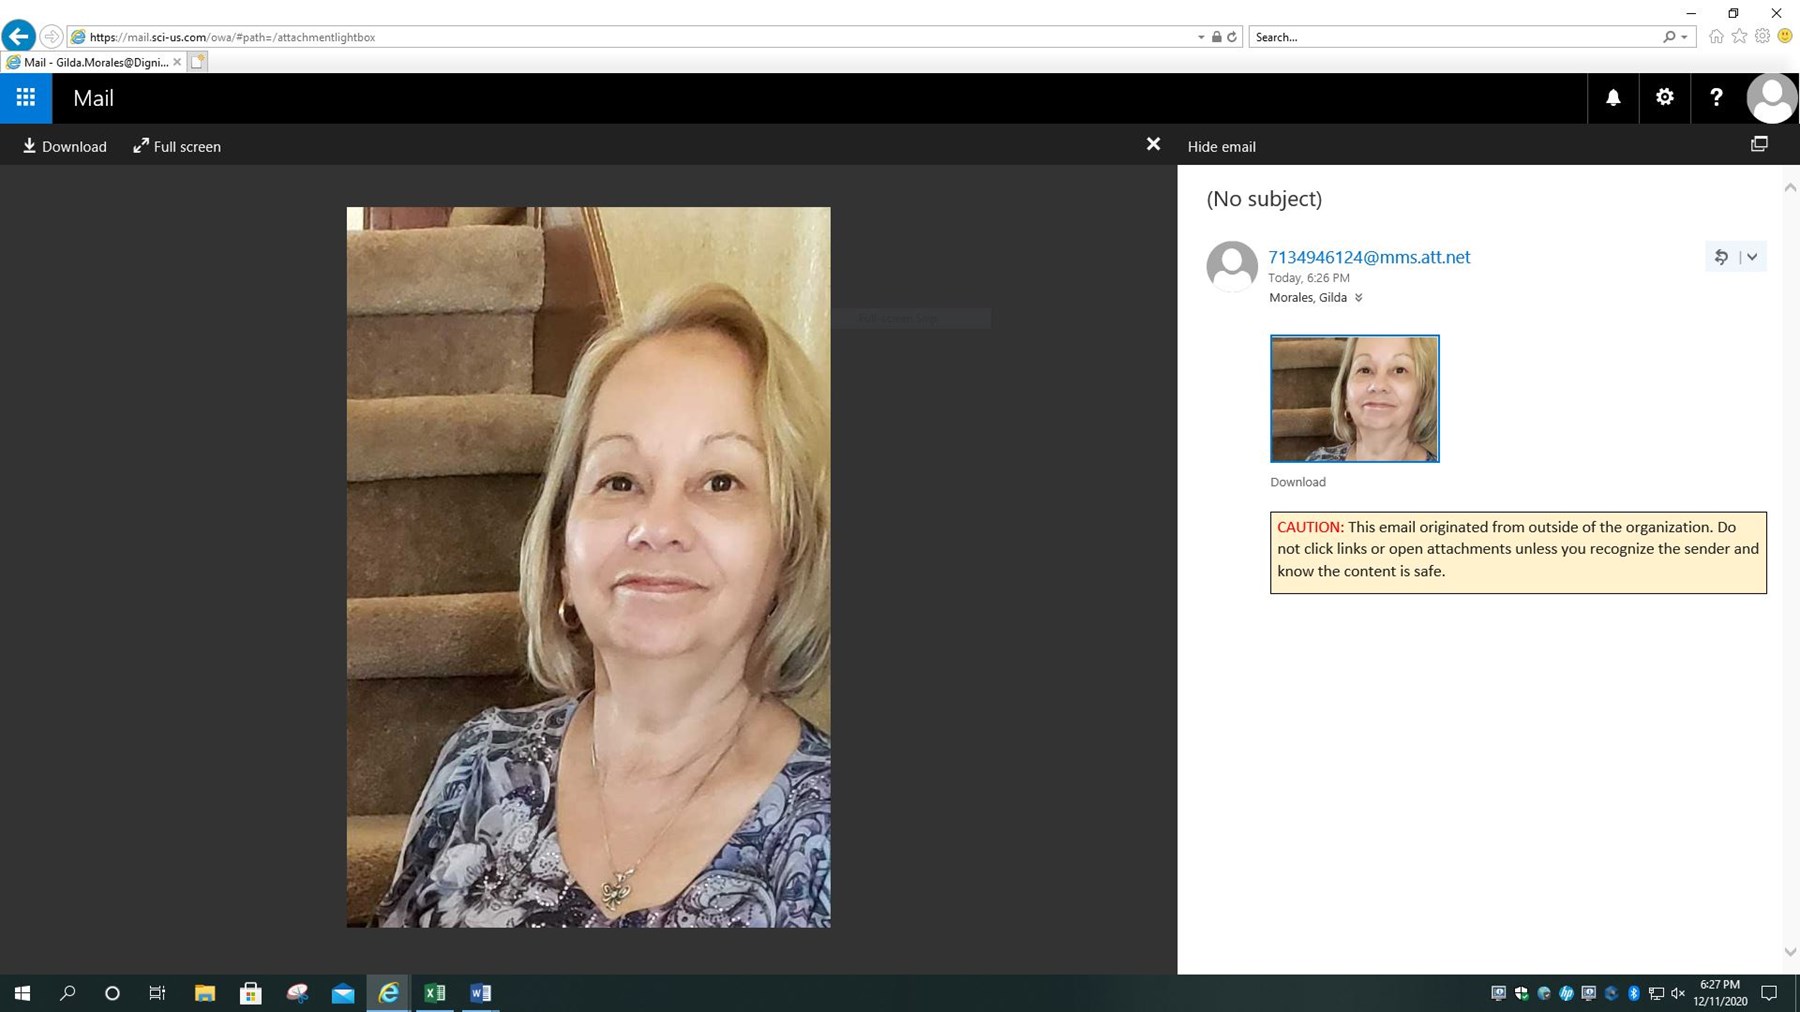This screenshot has width=1800, height=1012.
Task: Open Excel from the taskbar
Action: pyautogui.click(x=434, y=993)
